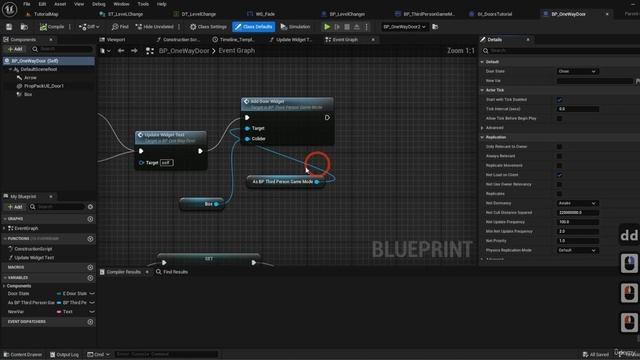Click the Browse to asset icon

24,27
